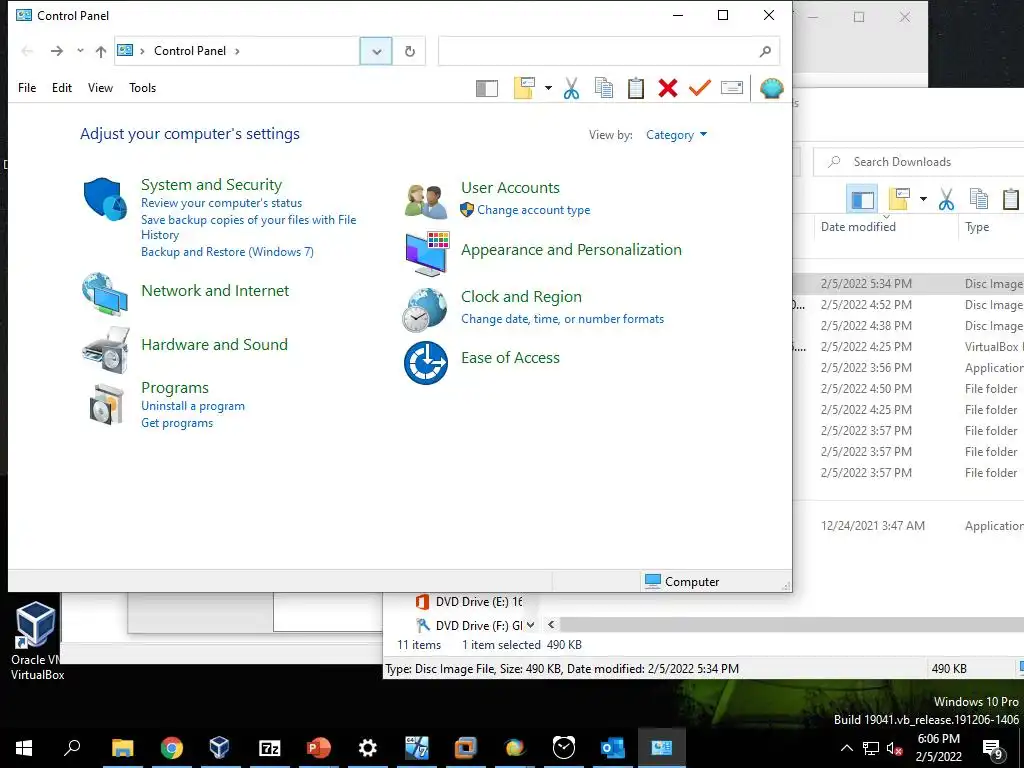Image resolution: width=1024 pixels, height=768 pixels.
Task: Open the Tools menu
Action: coord(142,88)
